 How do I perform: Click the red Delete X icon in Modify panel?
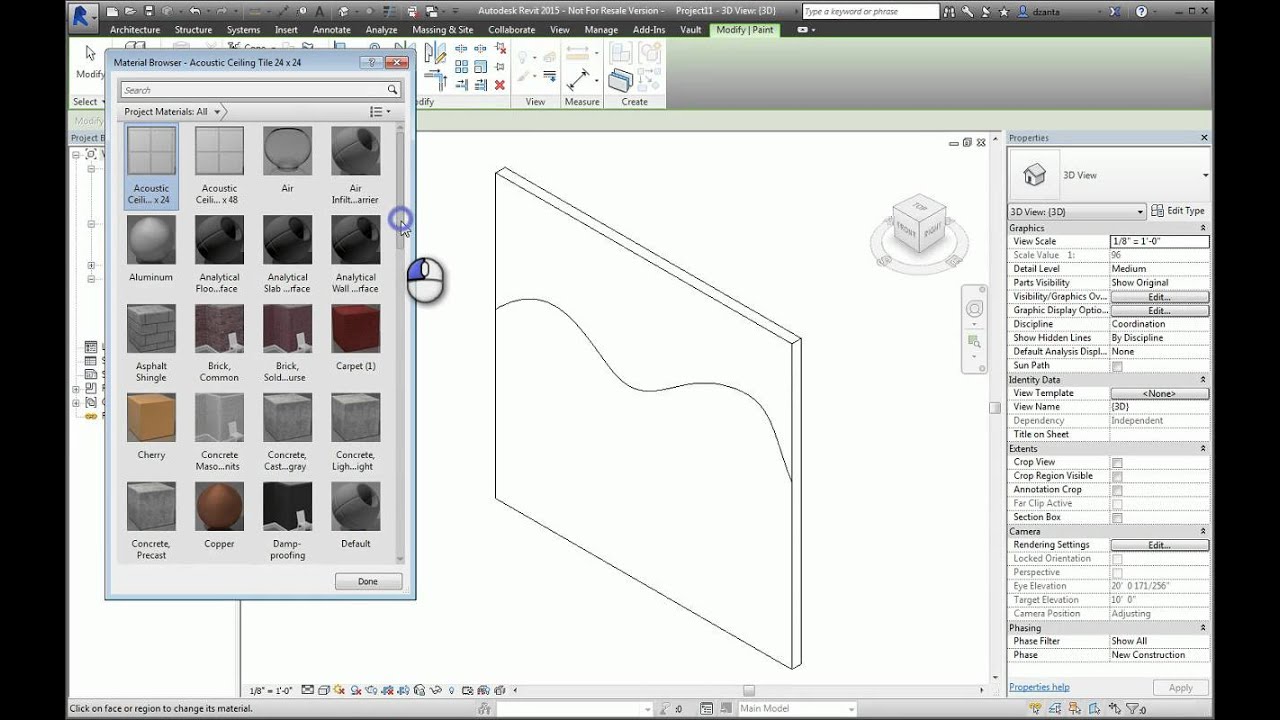[x=499, y=85]
